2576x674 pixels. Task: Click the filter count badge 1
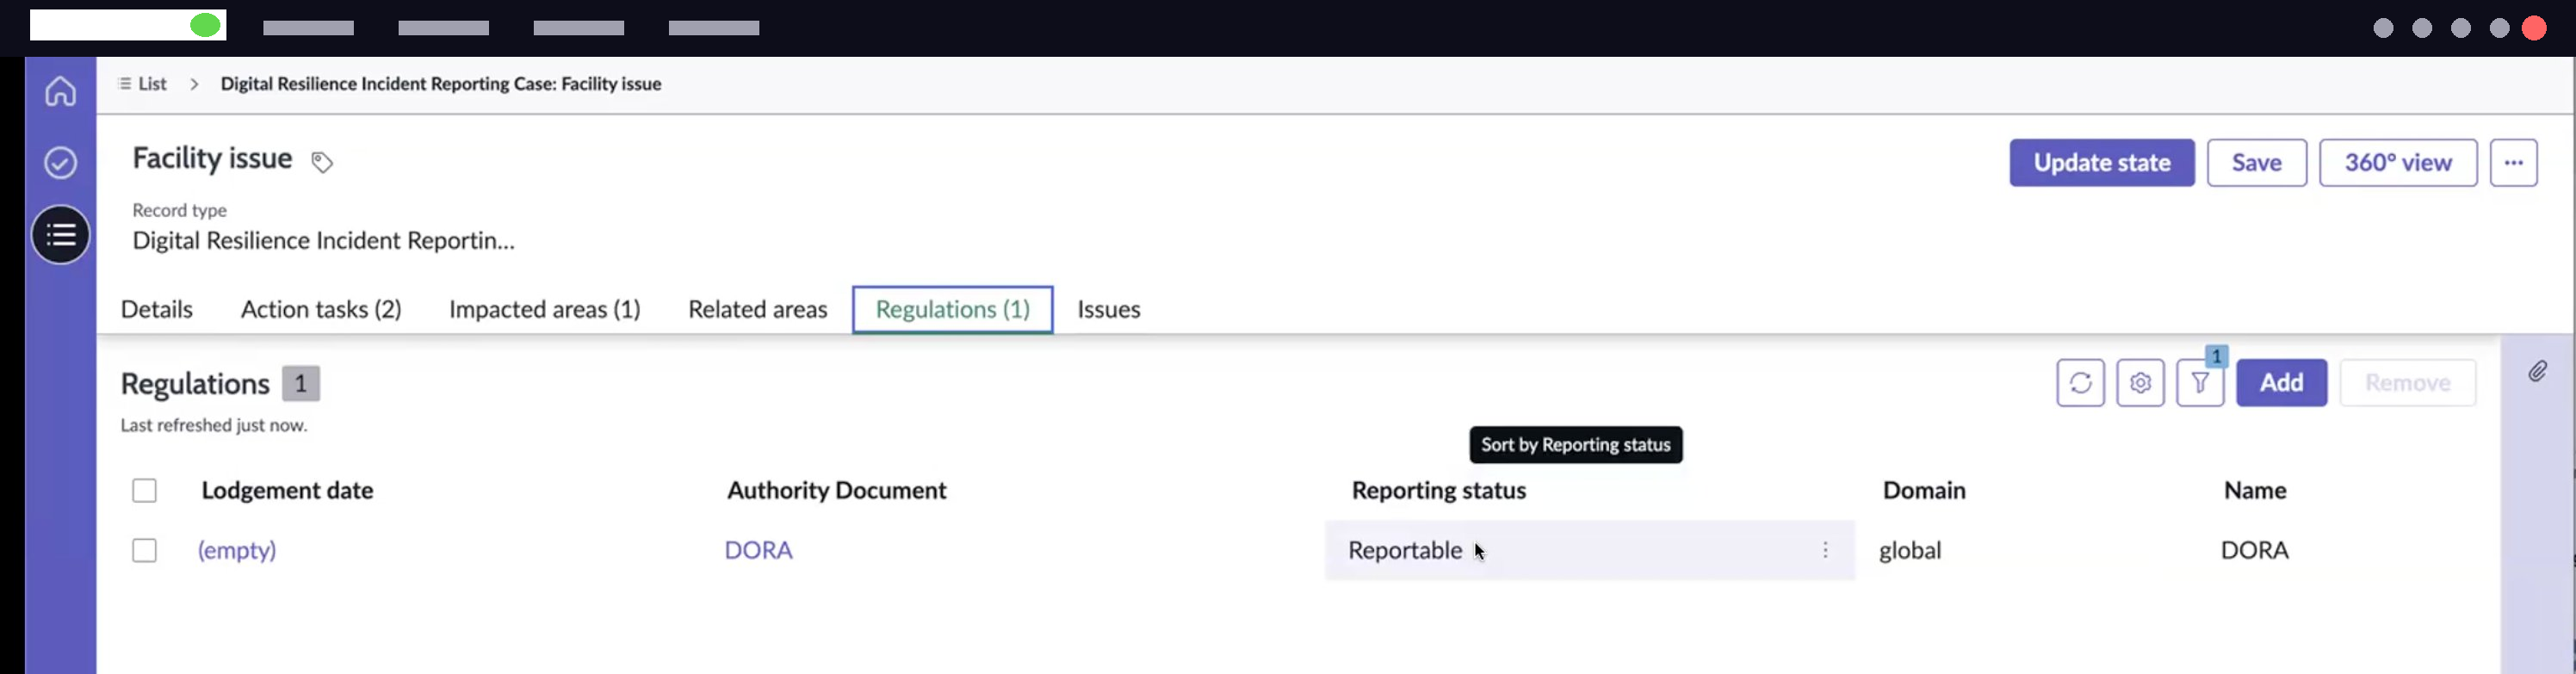pos(2217,356)
